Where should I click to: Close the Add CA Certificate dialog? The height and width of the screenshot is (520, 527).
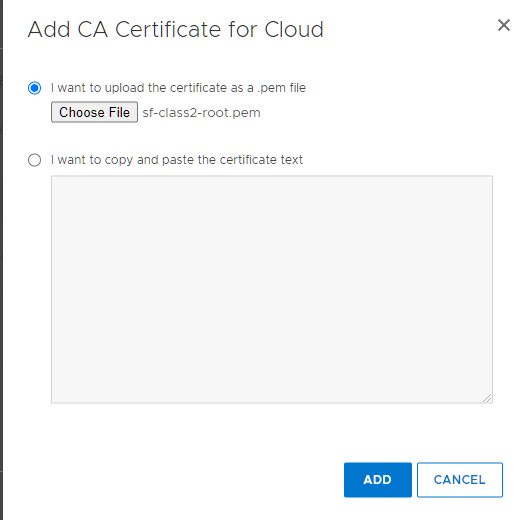[503, 25]
